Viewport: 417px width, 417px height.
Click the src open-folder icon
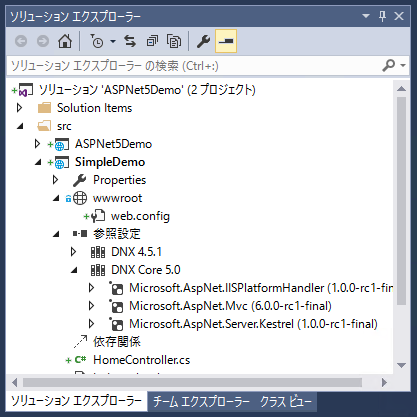click(x=44, y=126)
